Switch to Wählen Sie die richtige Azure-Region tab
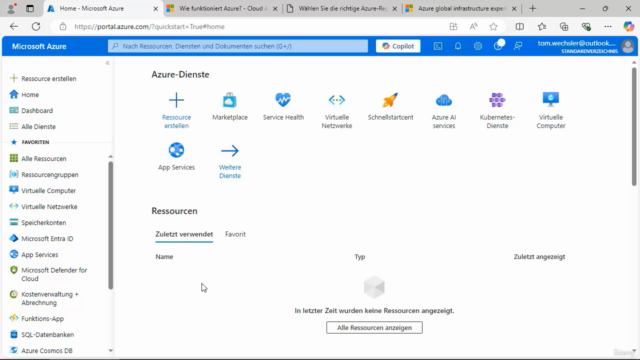640x360 pixels. click(x=342, y=9)
